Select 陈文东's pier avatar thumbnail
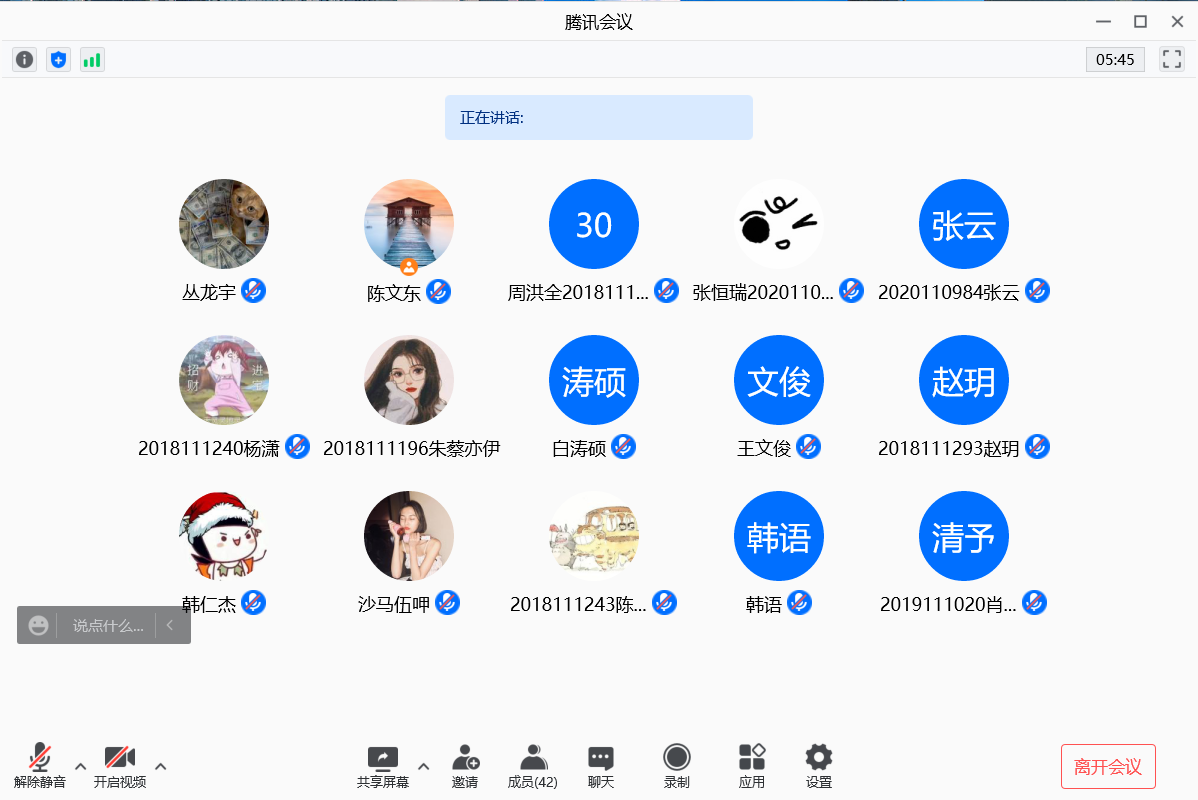 pos(409,224)
